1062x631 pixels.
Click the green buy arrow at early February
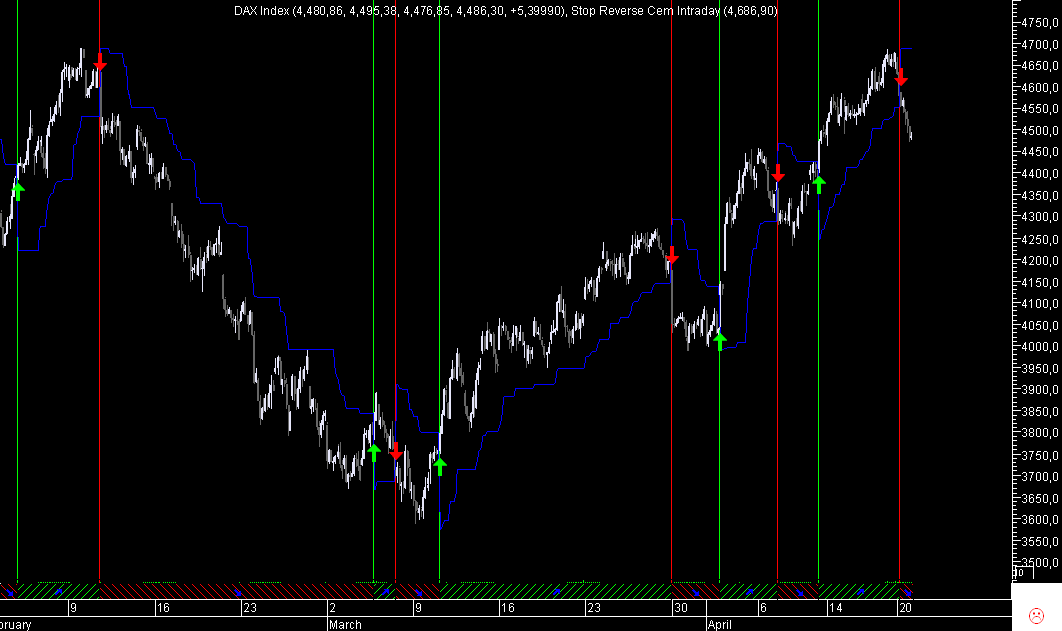coord(18,192)
